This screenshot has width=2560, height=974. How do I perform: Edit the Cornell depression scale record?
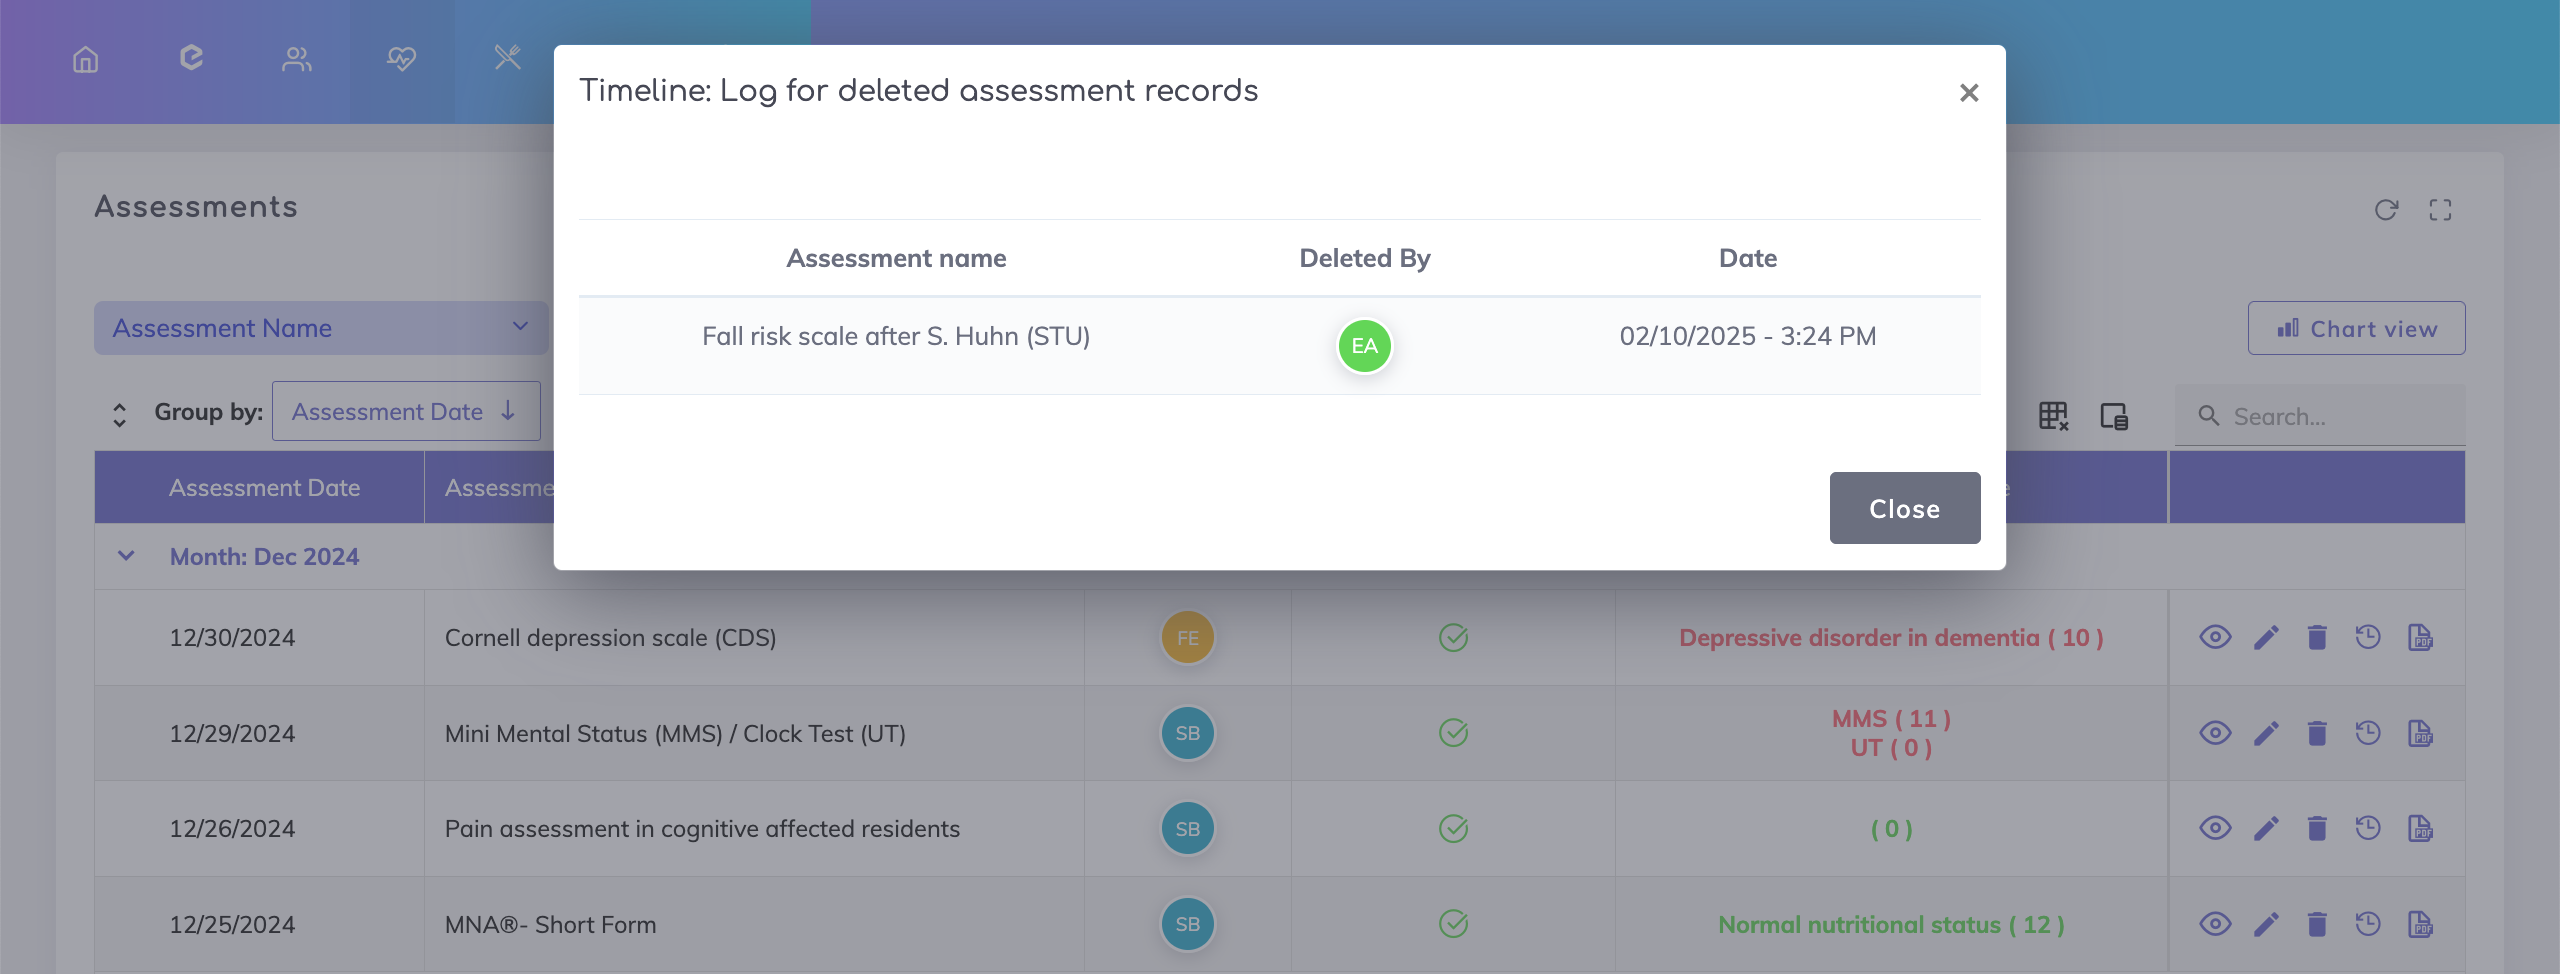pos(2267,637)
